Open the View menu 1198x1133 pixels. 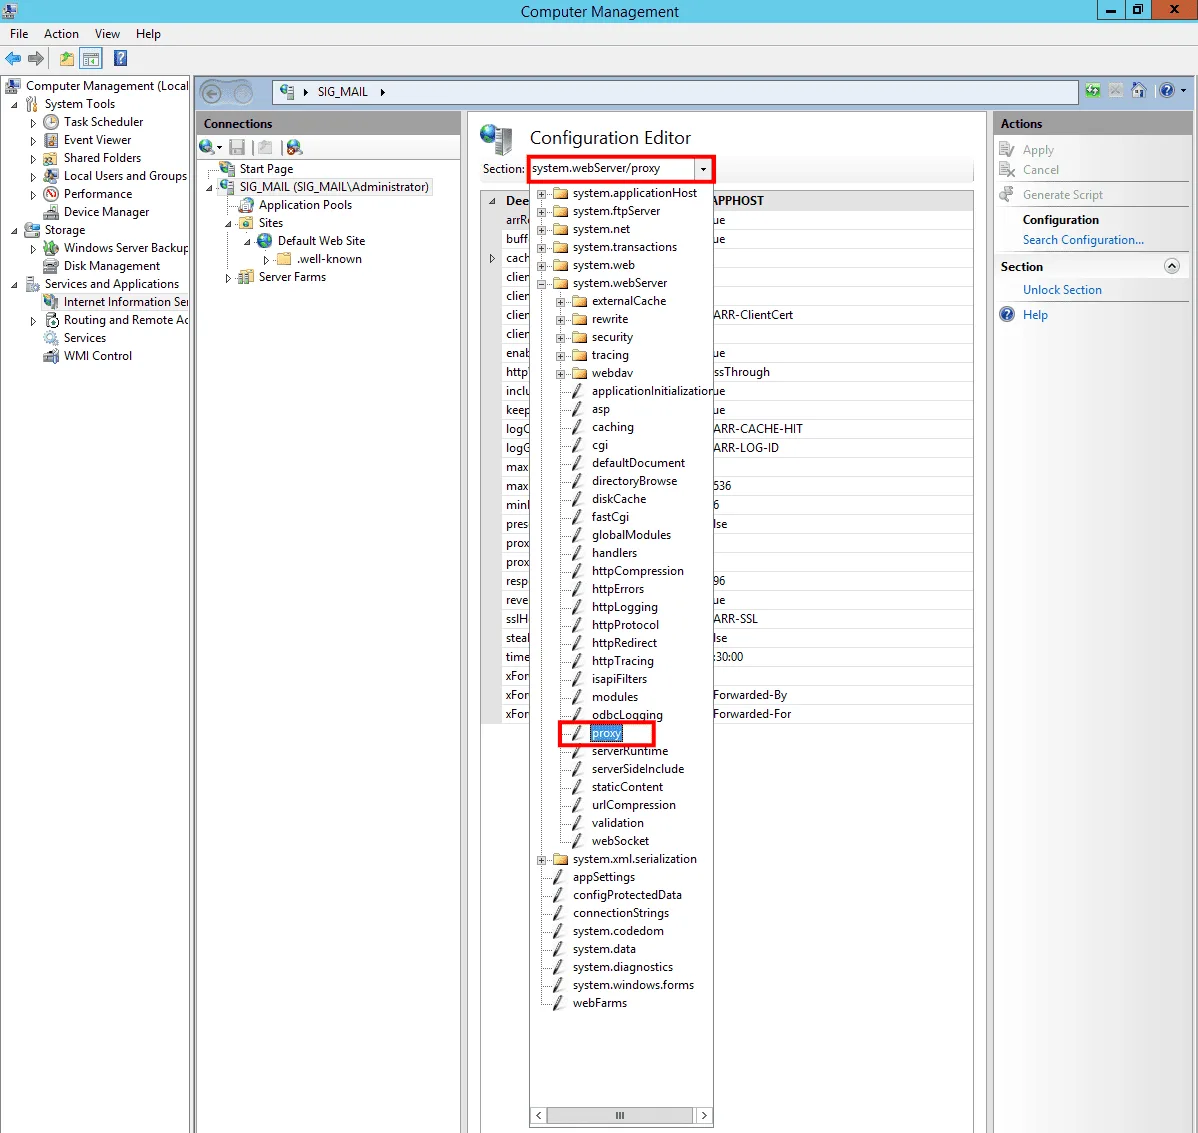107,34
